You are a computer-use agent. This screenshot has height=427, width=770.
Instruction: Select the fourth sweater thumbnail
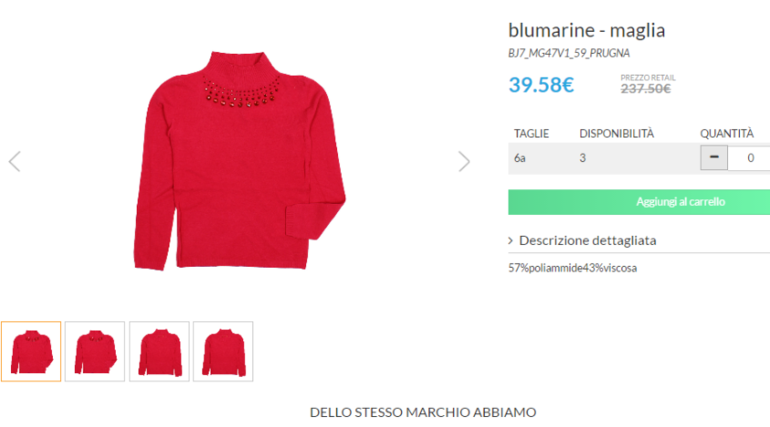(x=223, y=351)
